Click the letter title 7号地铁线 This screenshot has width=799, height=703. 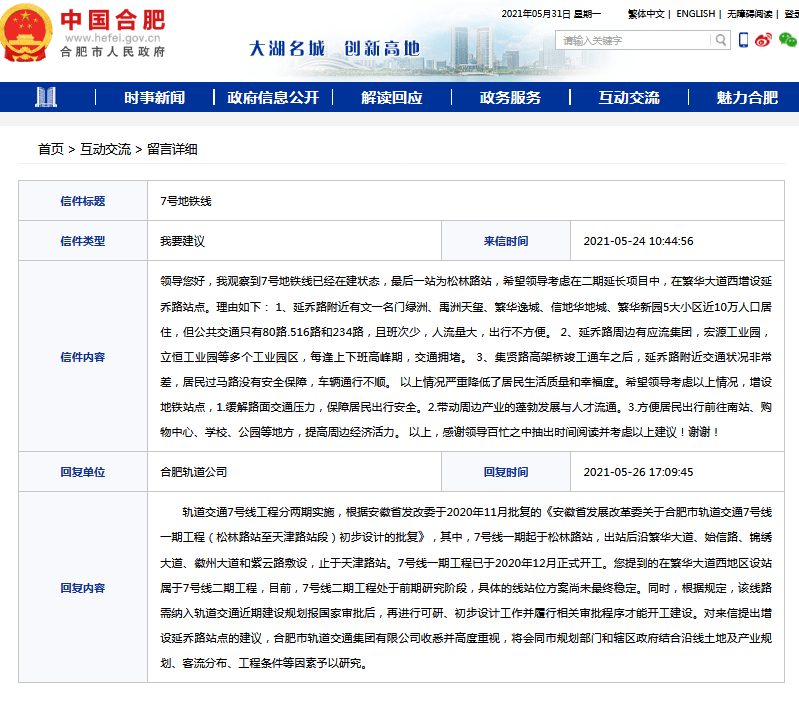186,201
